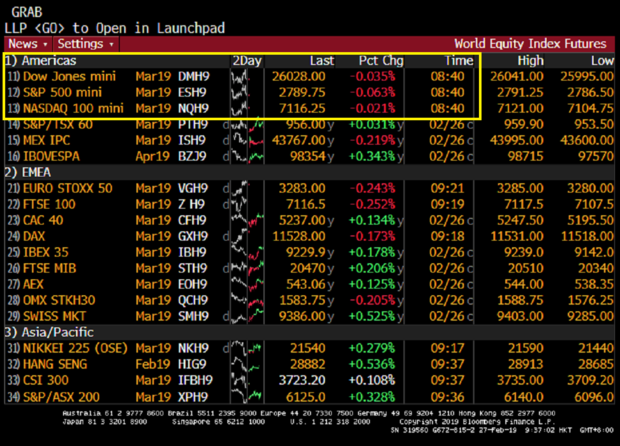Viewport: 620px width, 446px height.
Task: Open the S&P 500 mini futures row
Action: click(x=310, y=92)
